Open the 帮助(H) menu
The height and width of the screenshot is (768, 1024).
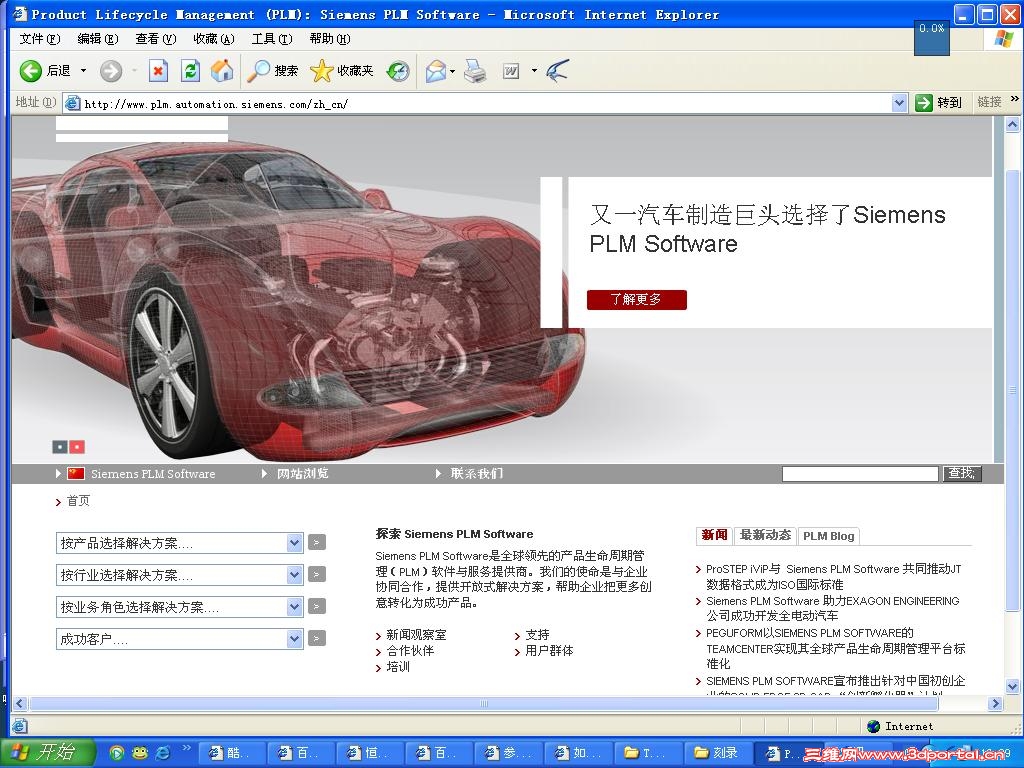(x=330, y=39)
